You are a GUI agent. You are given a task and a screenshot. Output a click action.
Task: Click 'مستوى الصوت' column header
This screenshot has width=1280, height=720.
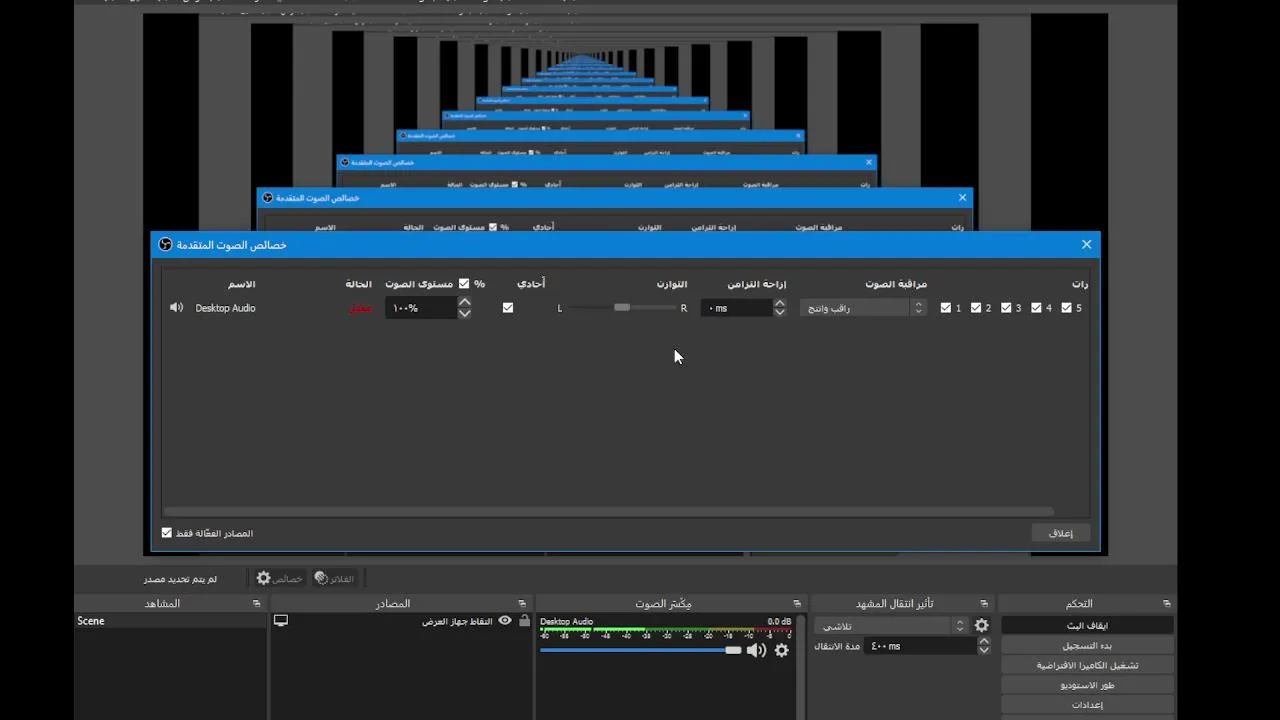pos(419,284)
